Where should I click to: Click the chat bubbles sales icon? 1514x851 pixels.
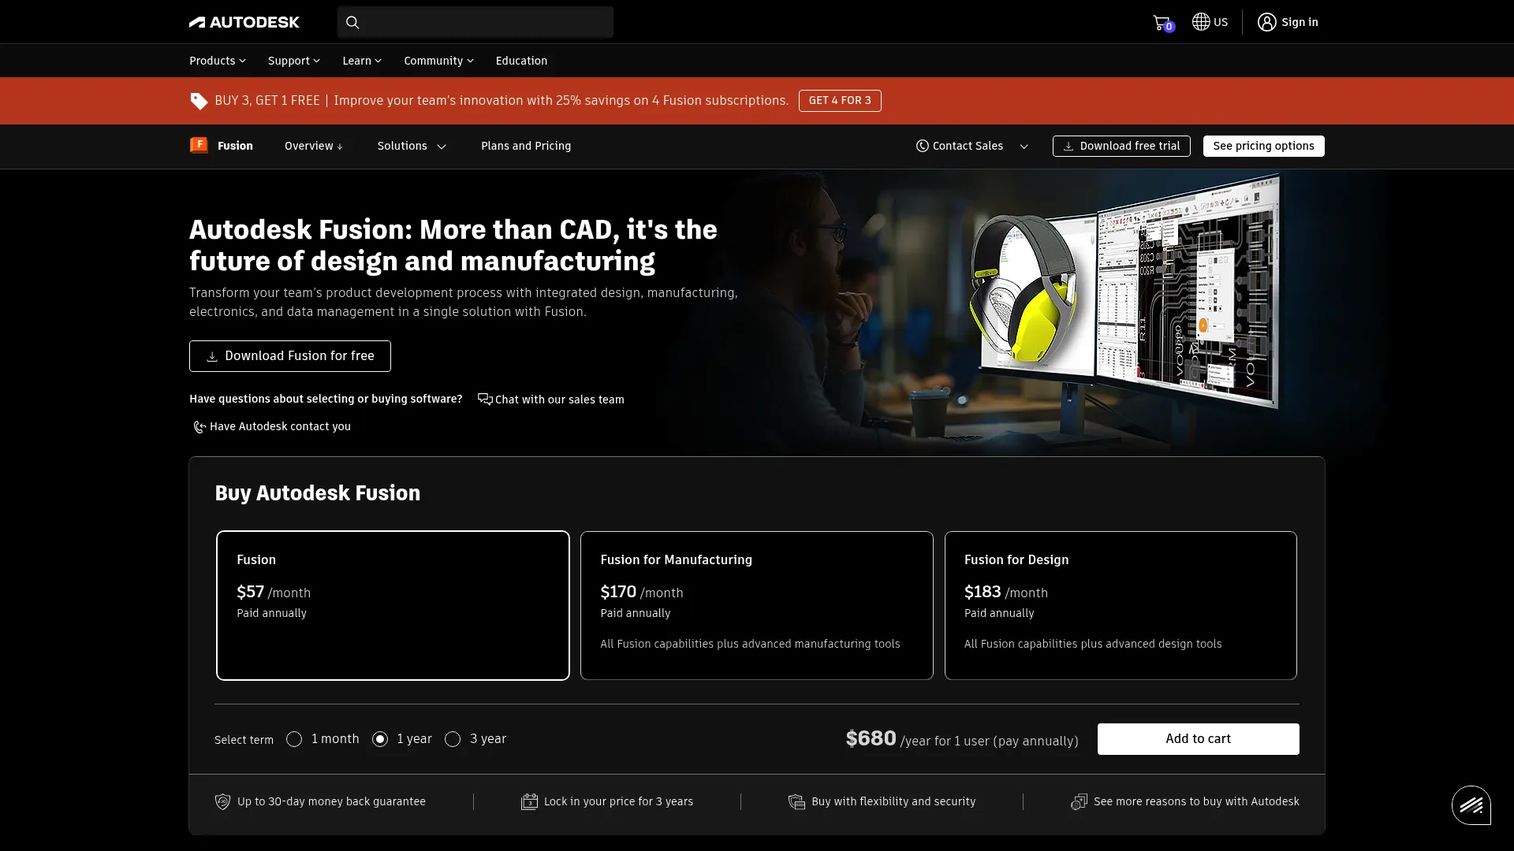(x=485, y=399)
